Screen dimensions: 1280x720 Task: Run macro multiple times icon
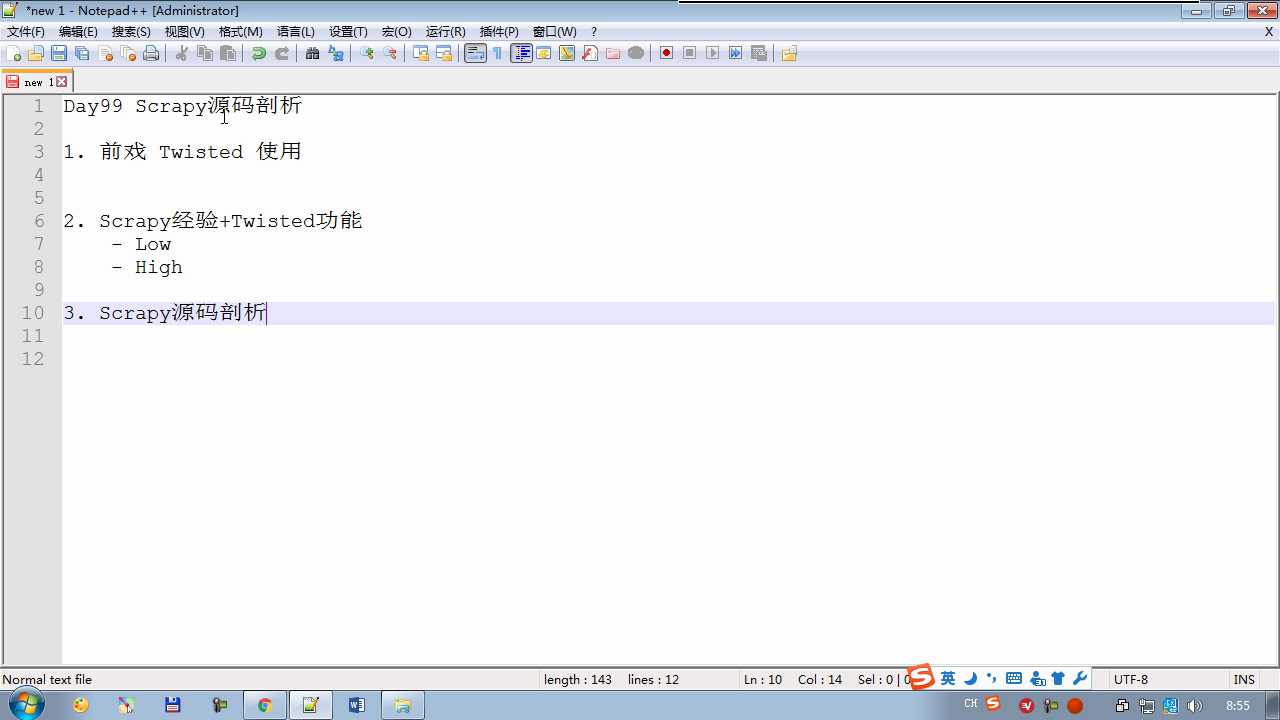coord(735,54)
